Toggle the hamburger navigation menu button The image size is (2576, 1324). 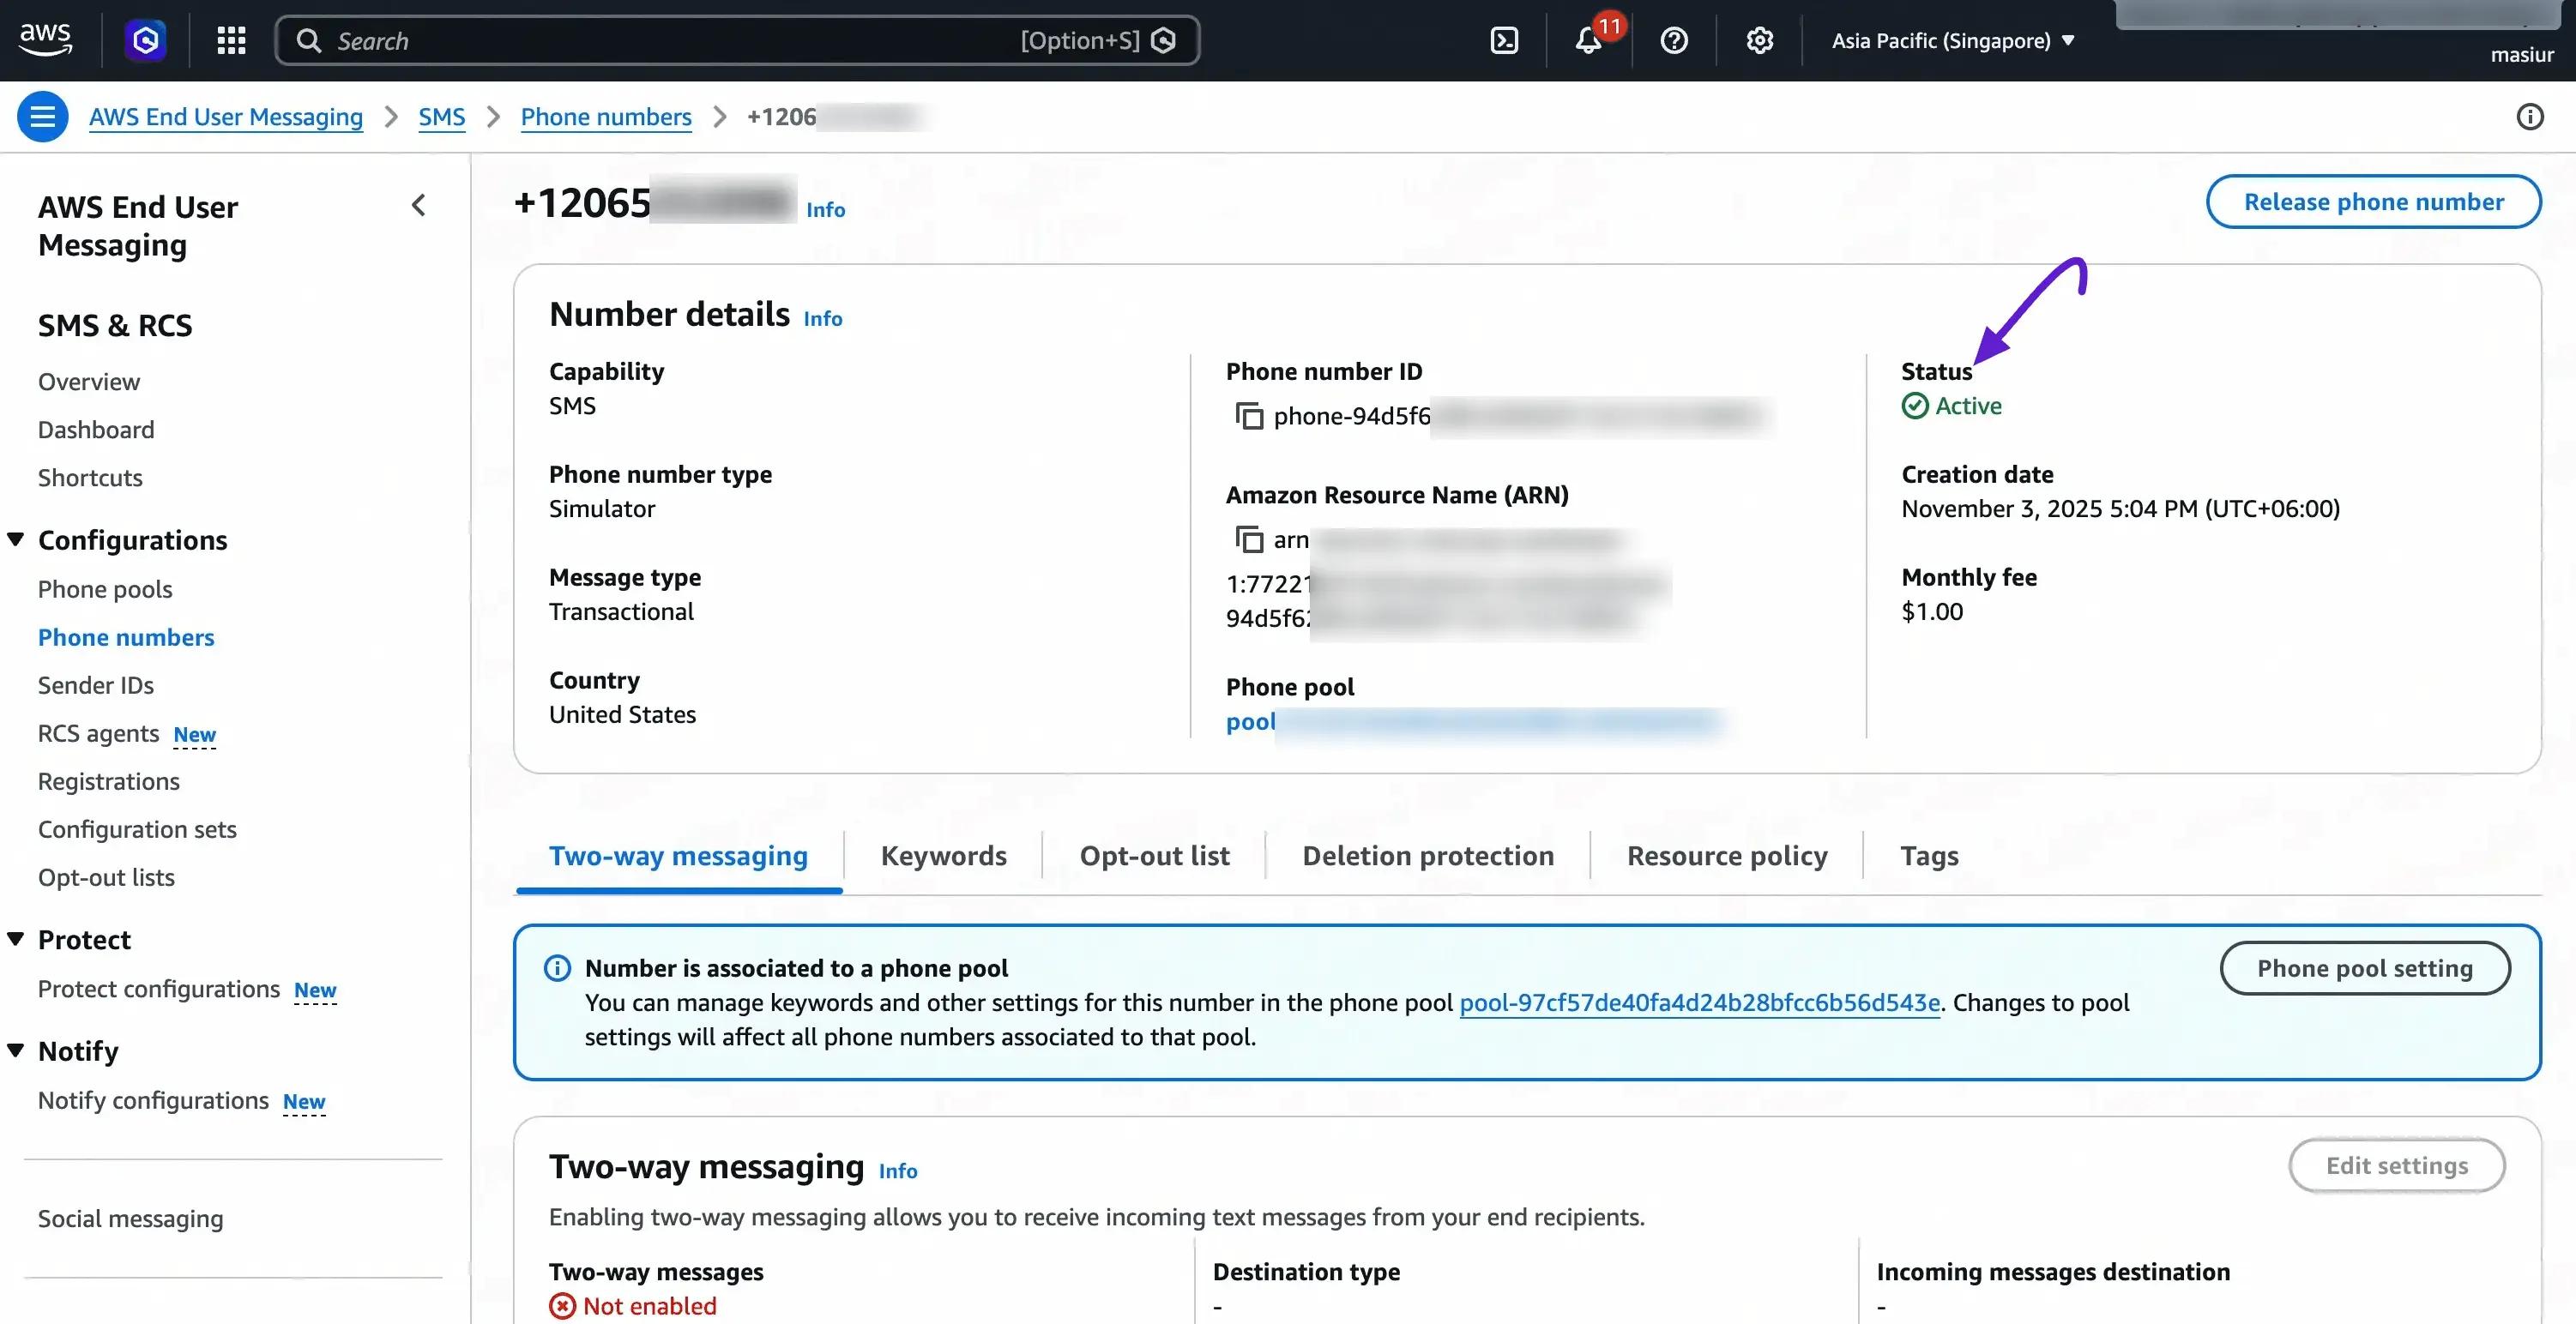tap(42, 117)
